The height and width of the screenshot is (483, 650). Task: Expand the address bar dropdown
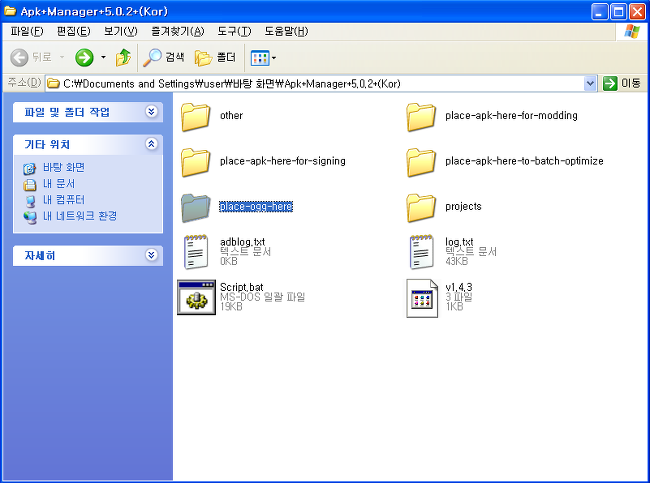pos(590,84)
